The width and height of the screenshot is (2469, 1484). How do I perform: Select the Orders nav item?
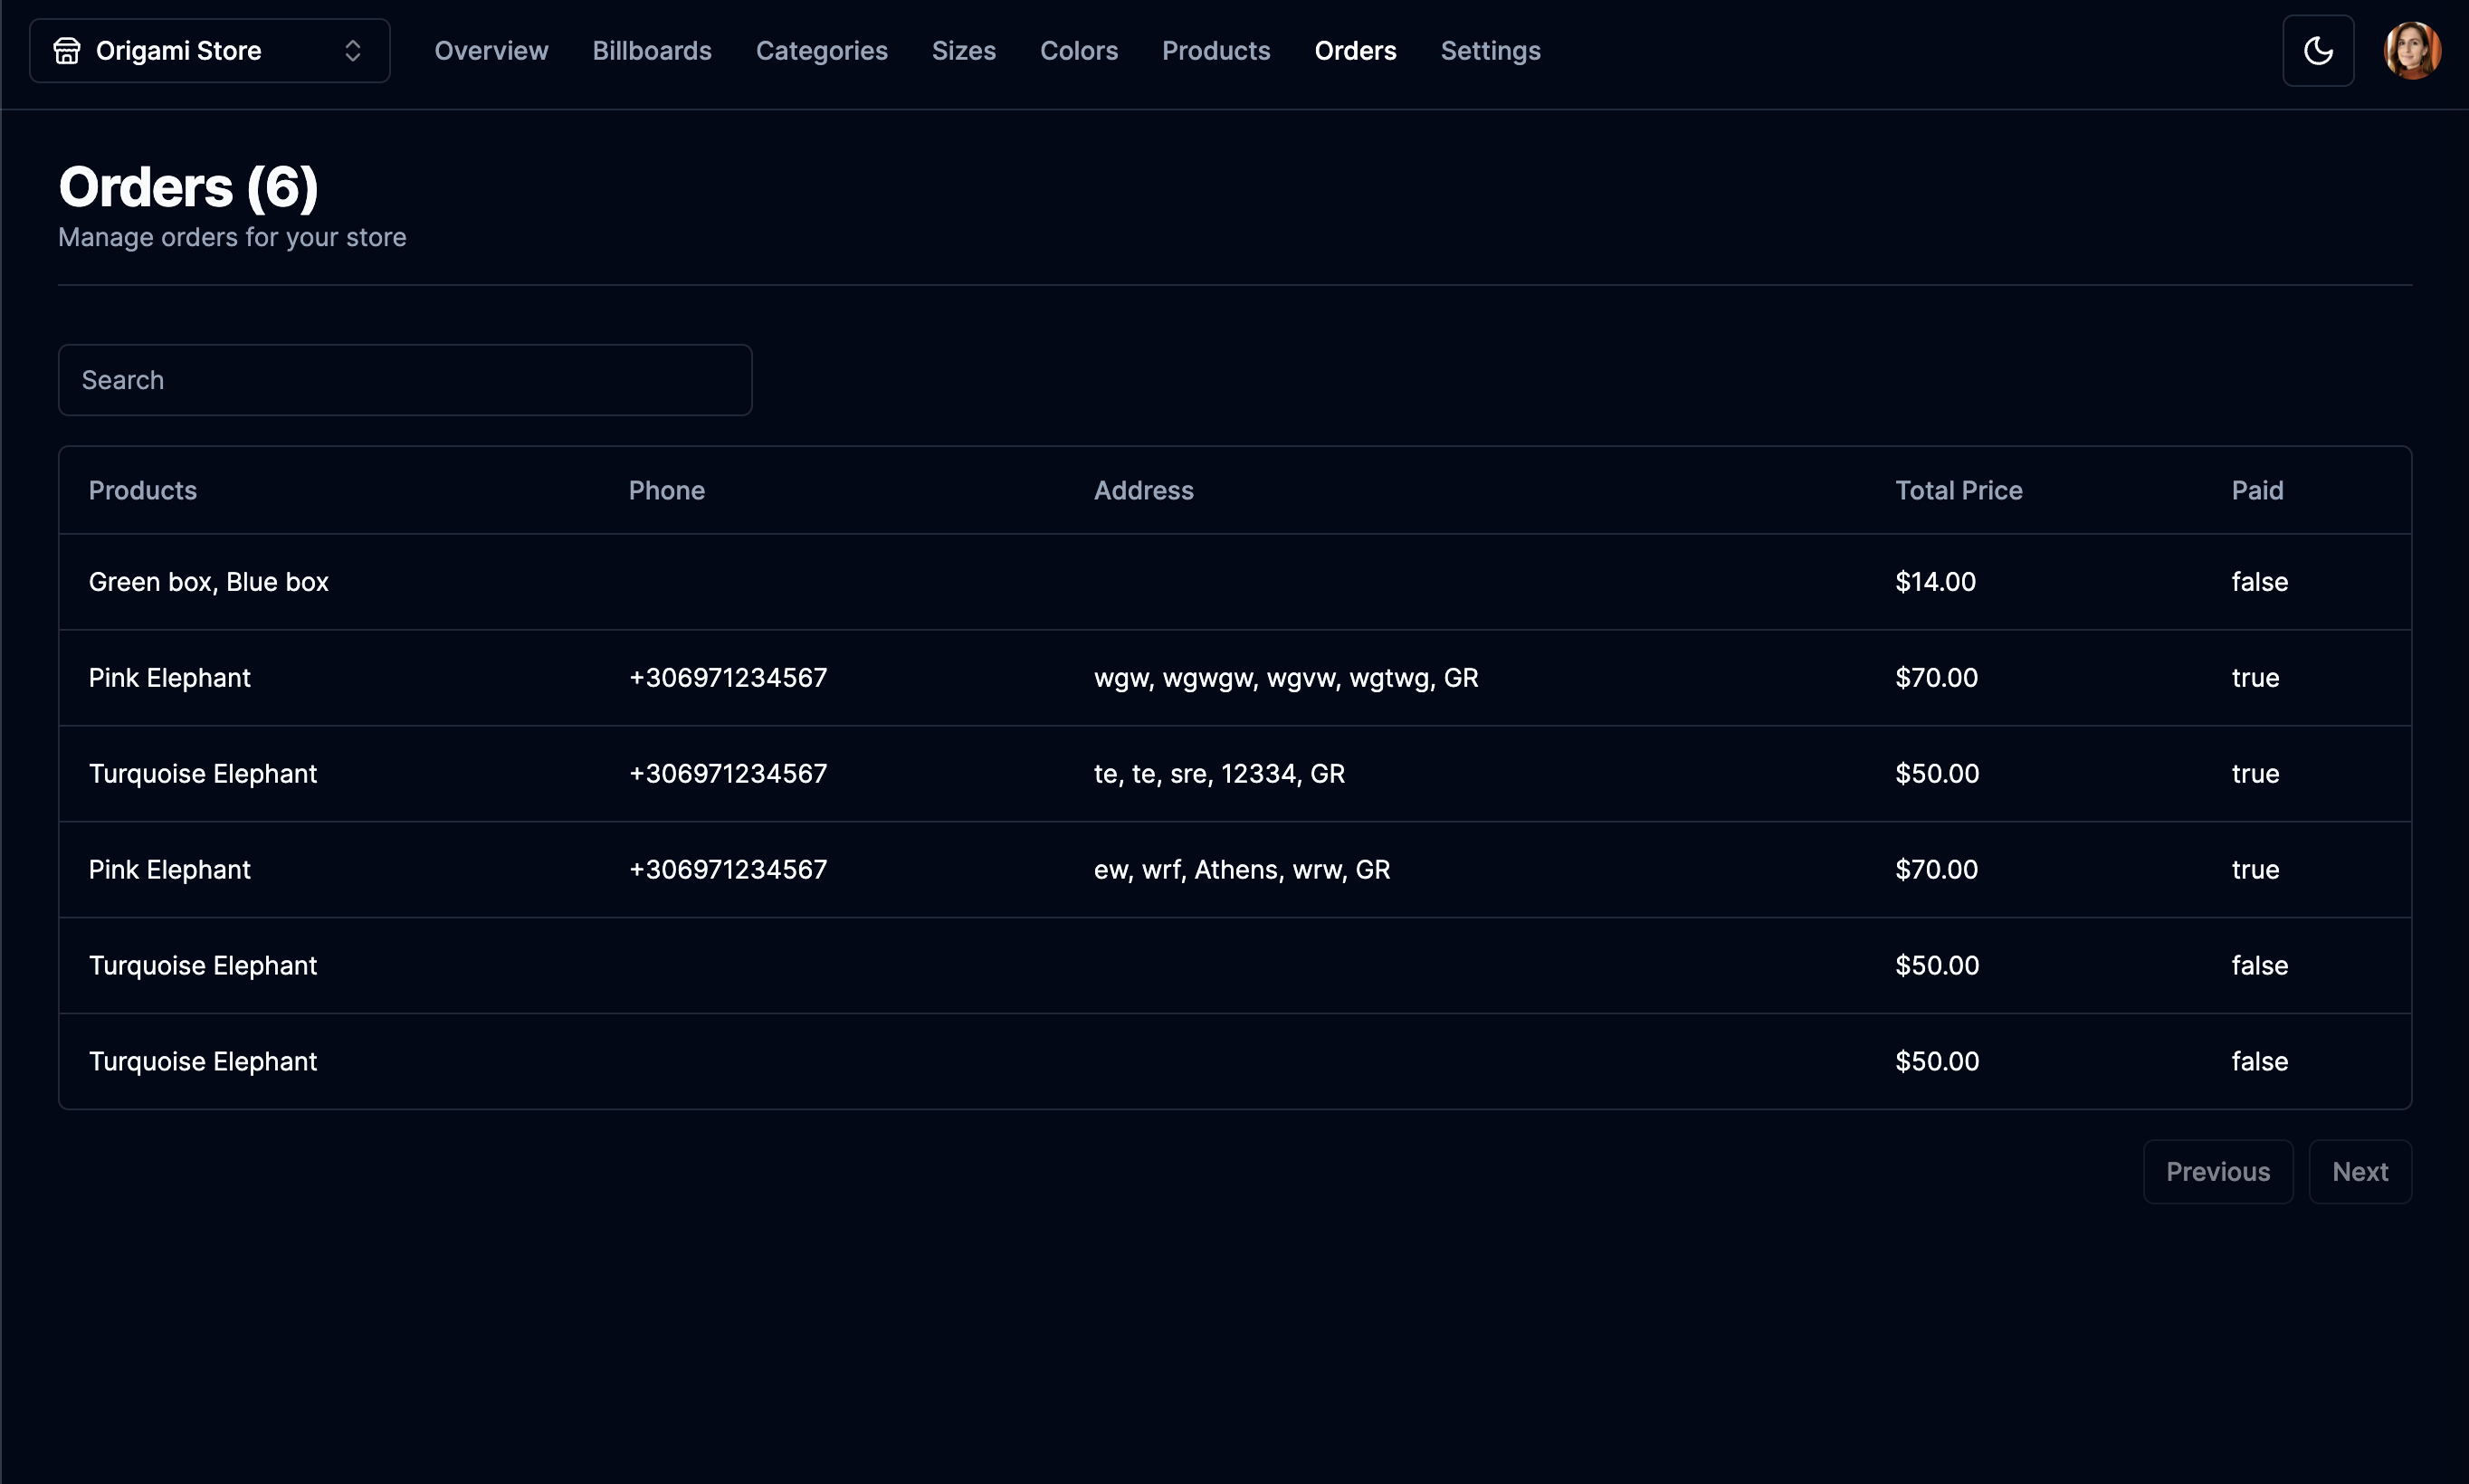click(x=1354, y=51)
